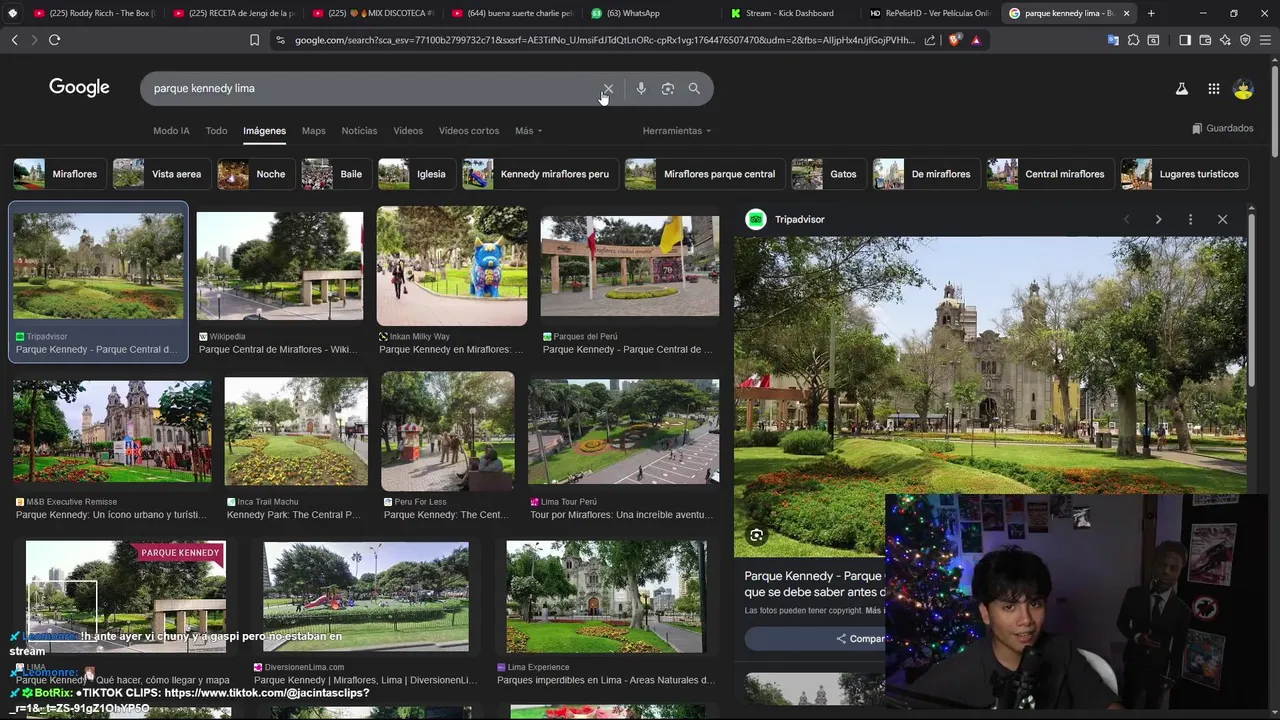Open a new browser tab
This screenshot has height=720, width=1280.
[1151, 13]
